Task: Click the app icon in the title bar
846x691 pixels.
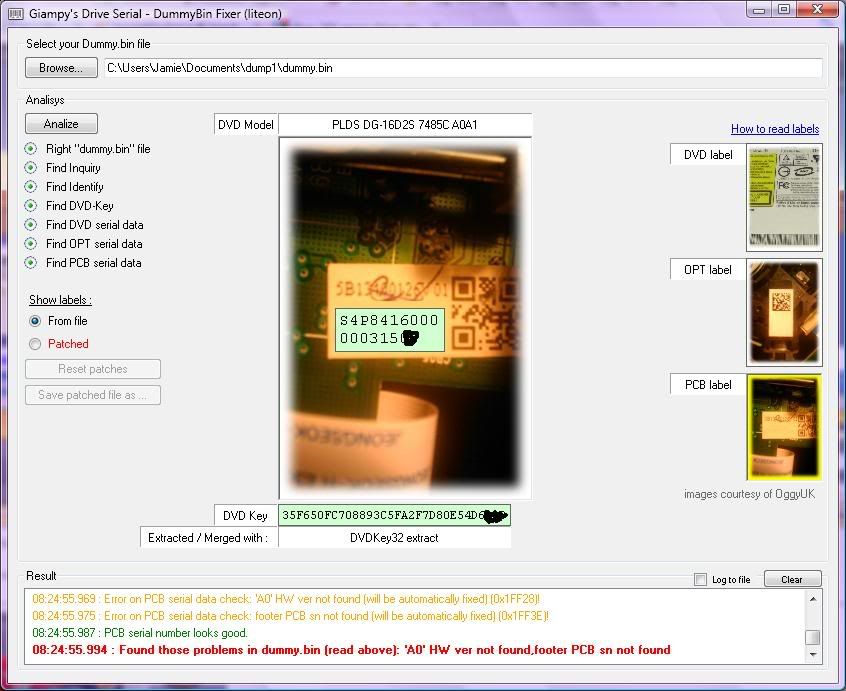Action: click(x=13, y=14)
